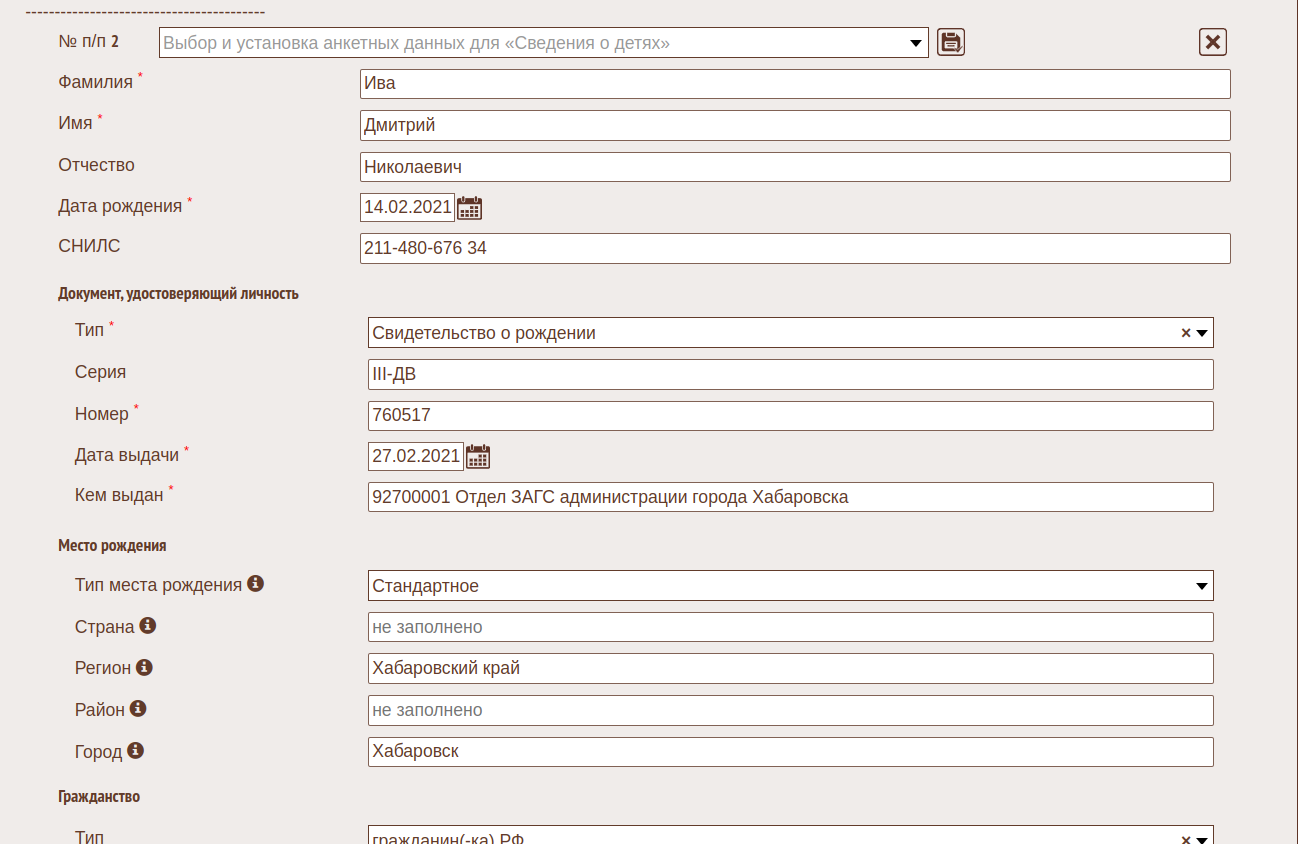Expand the Гражданство Тип dropdown
1298x844 pixels.
1202,838
